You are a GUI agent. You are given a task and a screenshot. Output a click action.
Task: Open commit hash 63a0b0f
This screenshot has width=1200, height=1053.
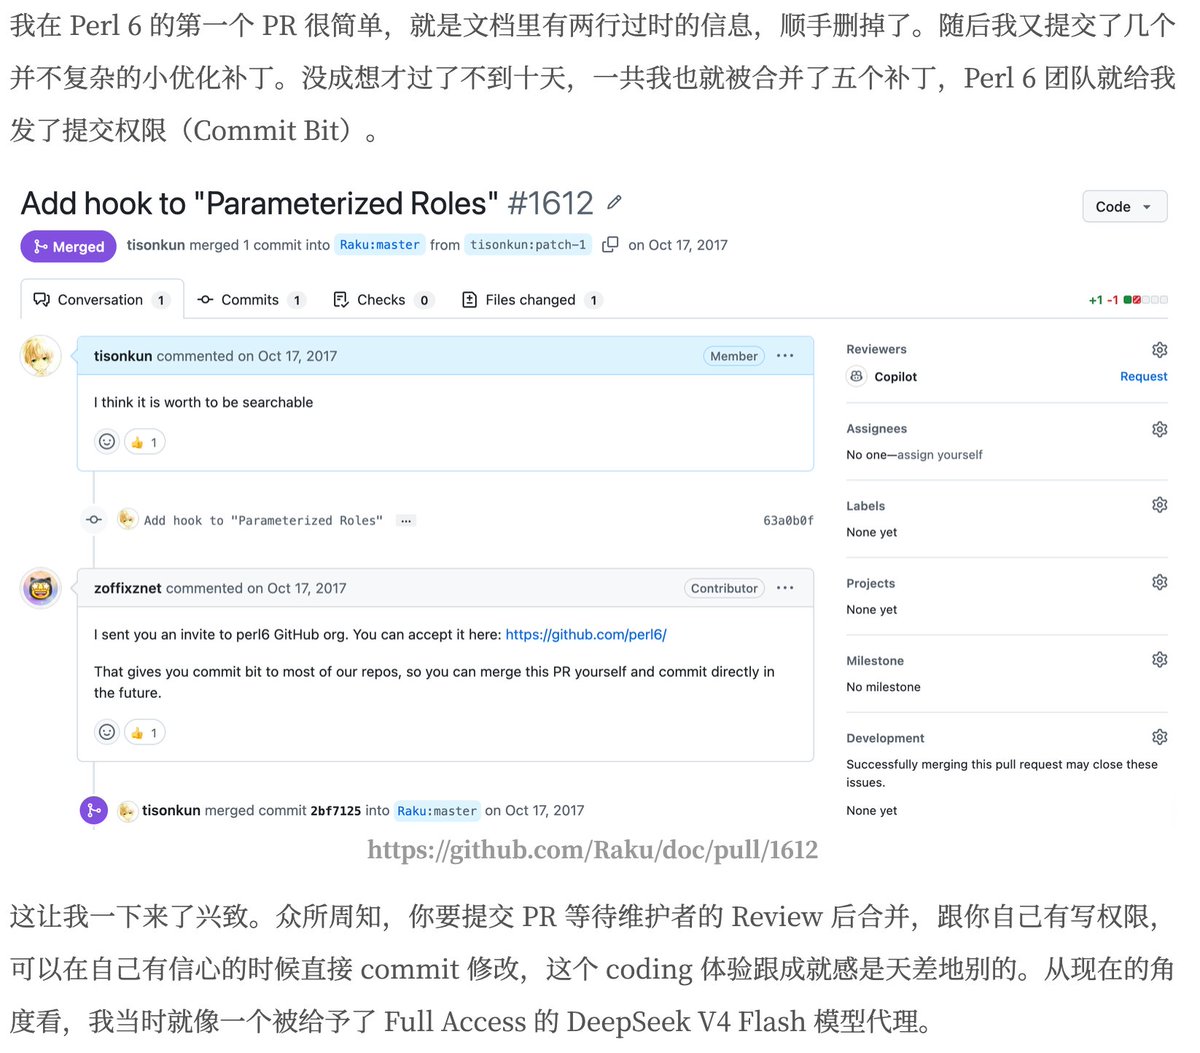pyautogui.click(x=788, y=520)
